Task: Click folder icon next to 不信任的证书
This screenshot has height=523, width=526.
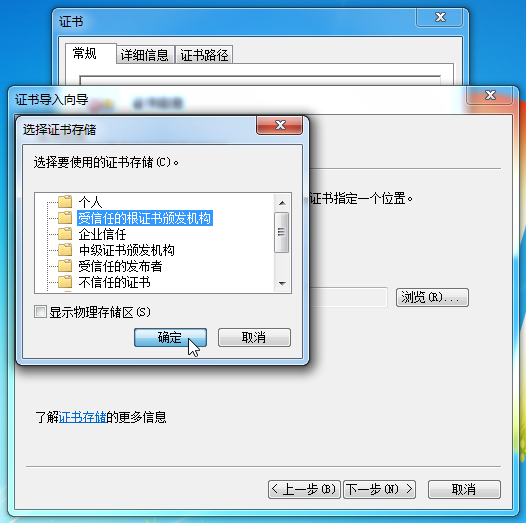Action: pyautogui.click(x=65, y=282)
